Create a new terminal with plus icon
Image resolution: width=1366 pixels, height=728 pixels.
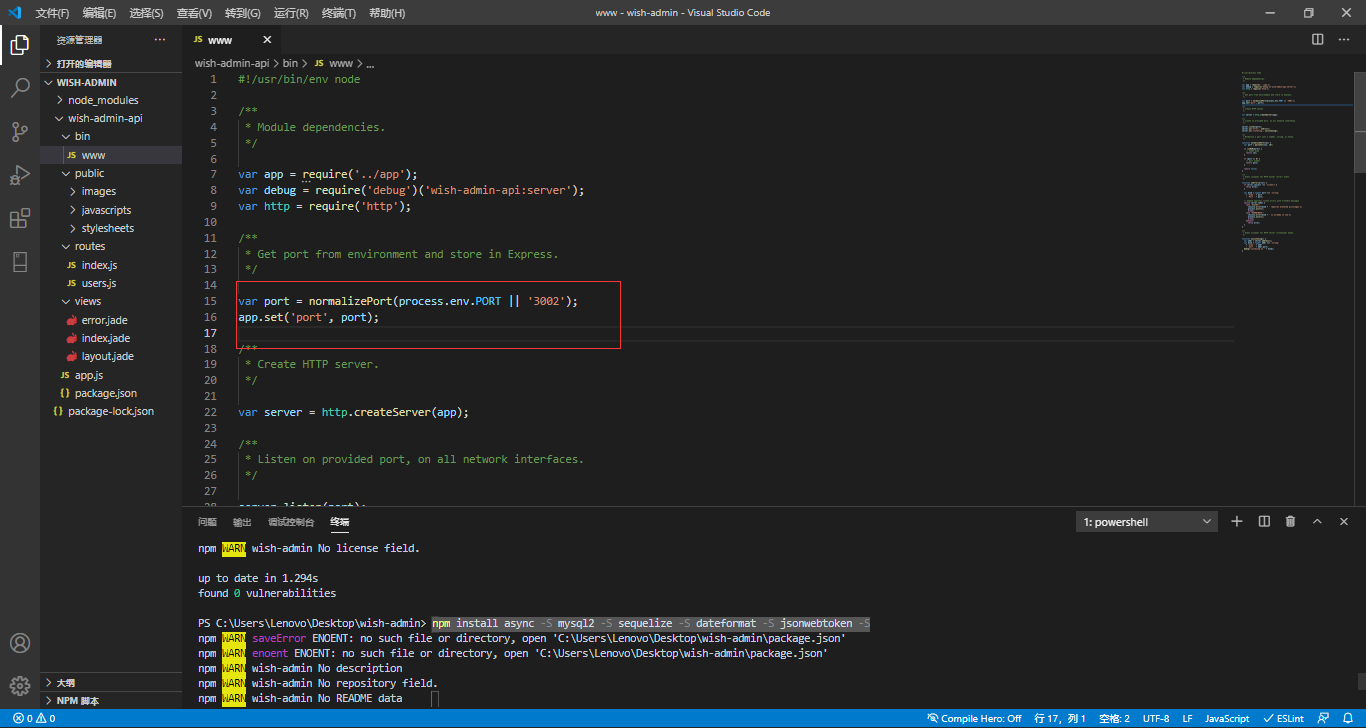[x=1237, y=521]
